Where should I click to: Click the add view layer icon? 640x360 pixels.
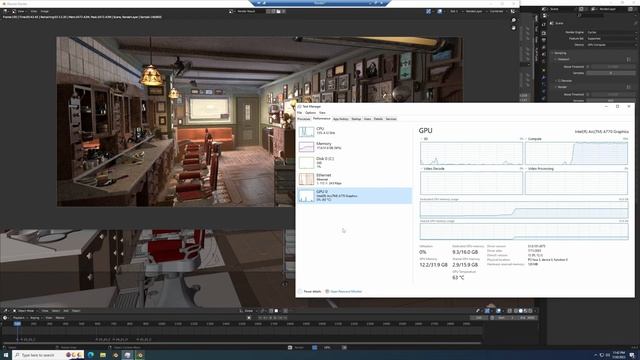tap(630, 9)
